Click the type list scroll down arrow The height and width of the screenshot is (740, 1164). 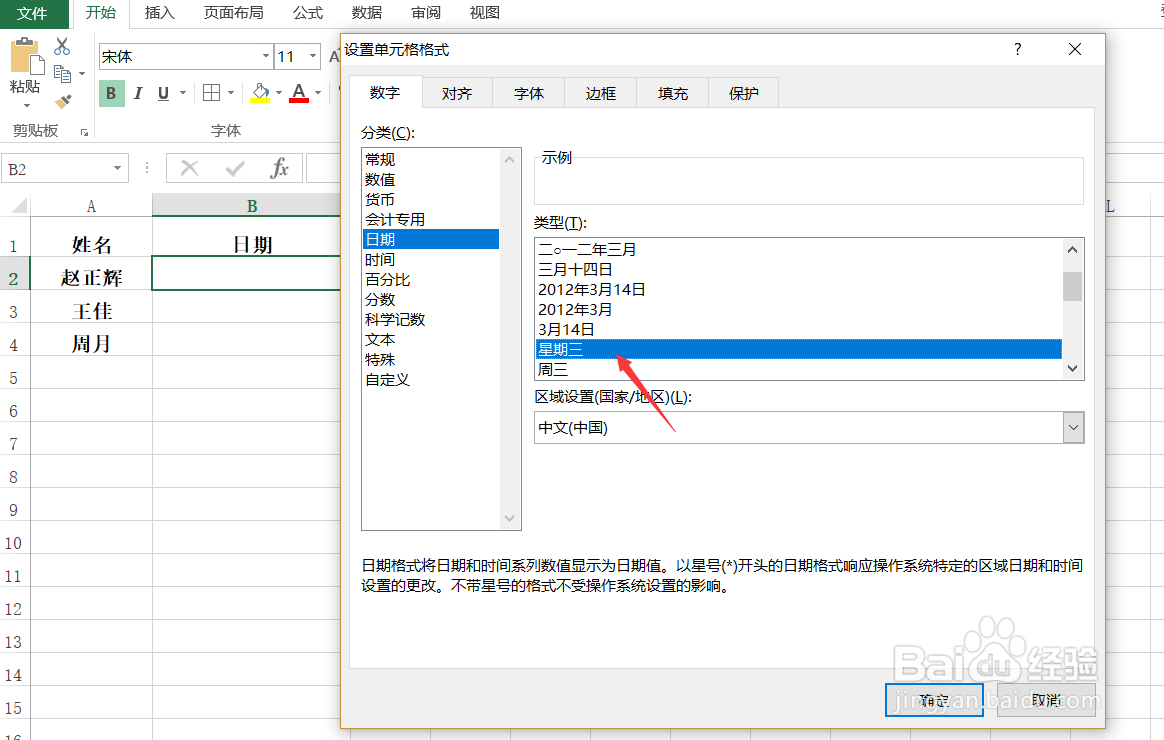(x=1072, y=368)
